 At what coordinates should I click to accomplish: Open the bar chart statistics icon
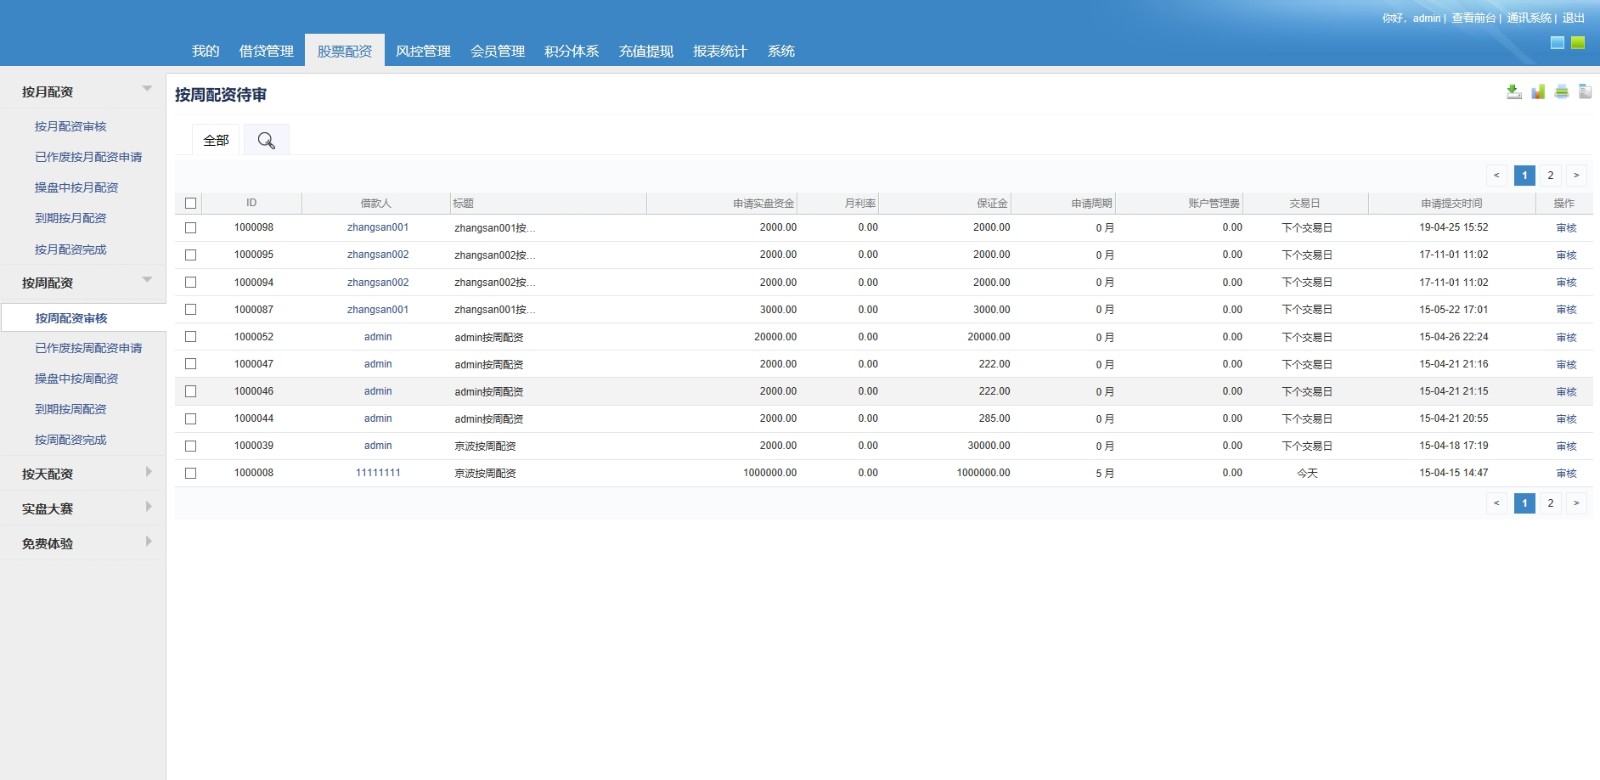tap(1538, 92)
